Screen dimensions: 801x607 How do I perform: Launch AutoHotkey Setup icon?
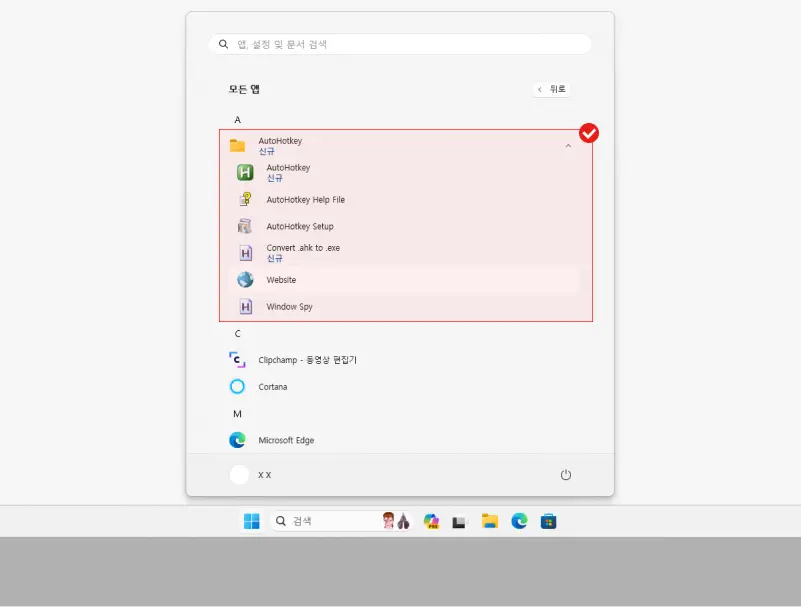pyautogui.click(x=245, y=226)
